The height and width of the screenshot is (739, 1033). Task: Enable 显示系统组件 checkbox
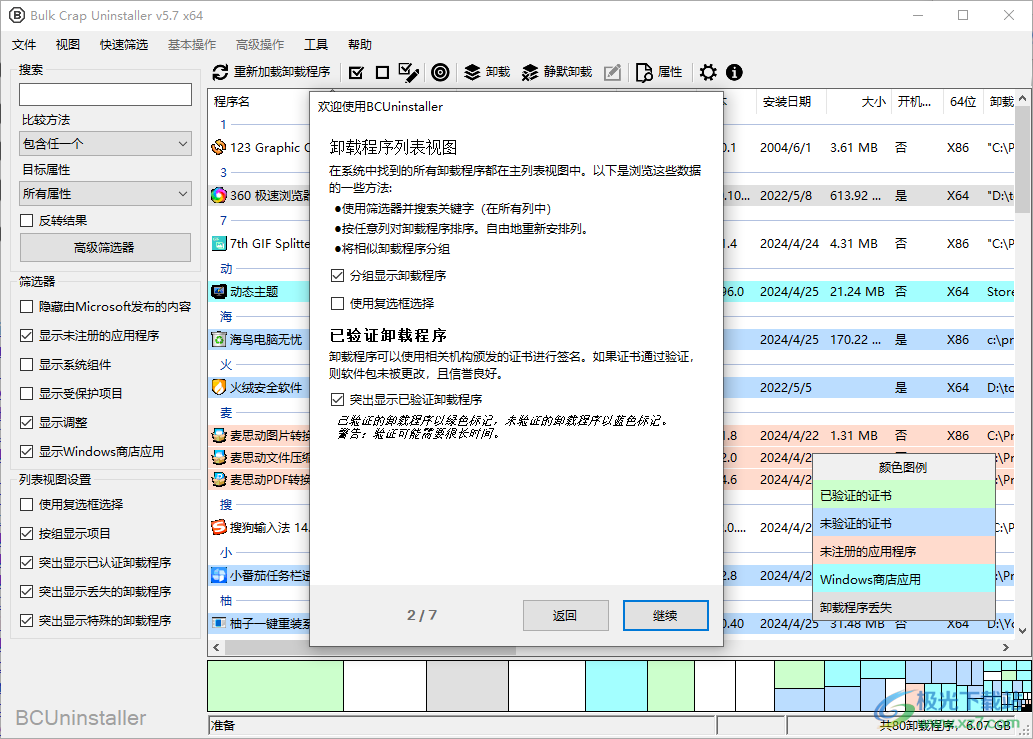tap(26, 365)
